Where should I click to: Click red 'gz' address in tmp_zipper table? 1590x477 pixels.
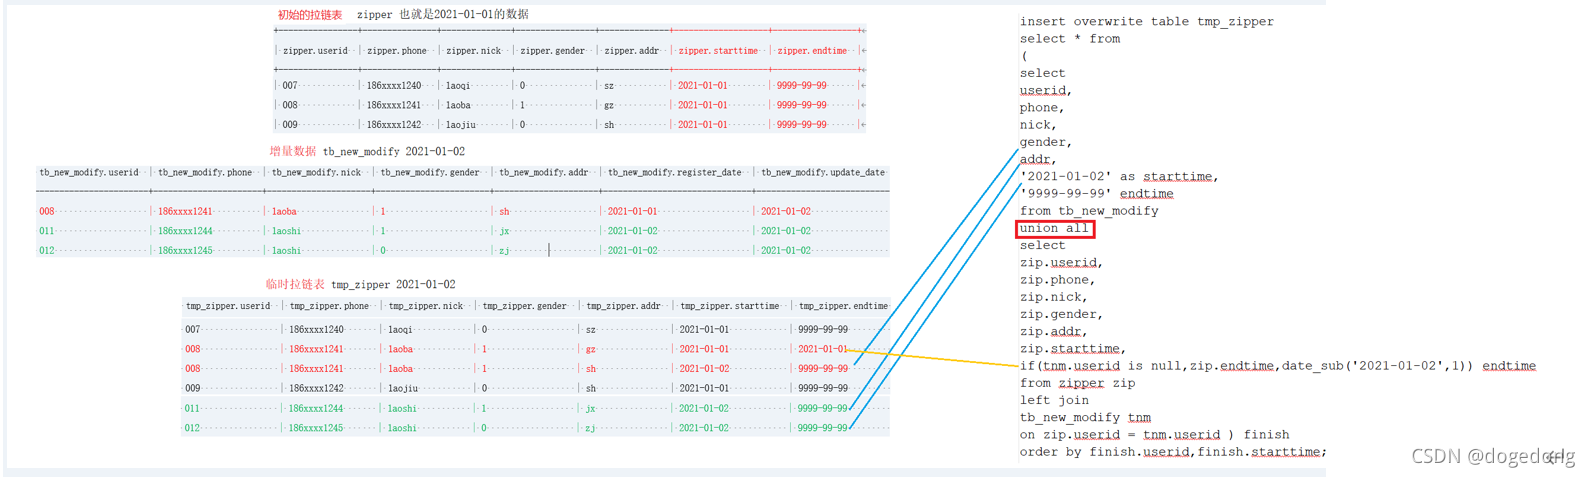591,350
